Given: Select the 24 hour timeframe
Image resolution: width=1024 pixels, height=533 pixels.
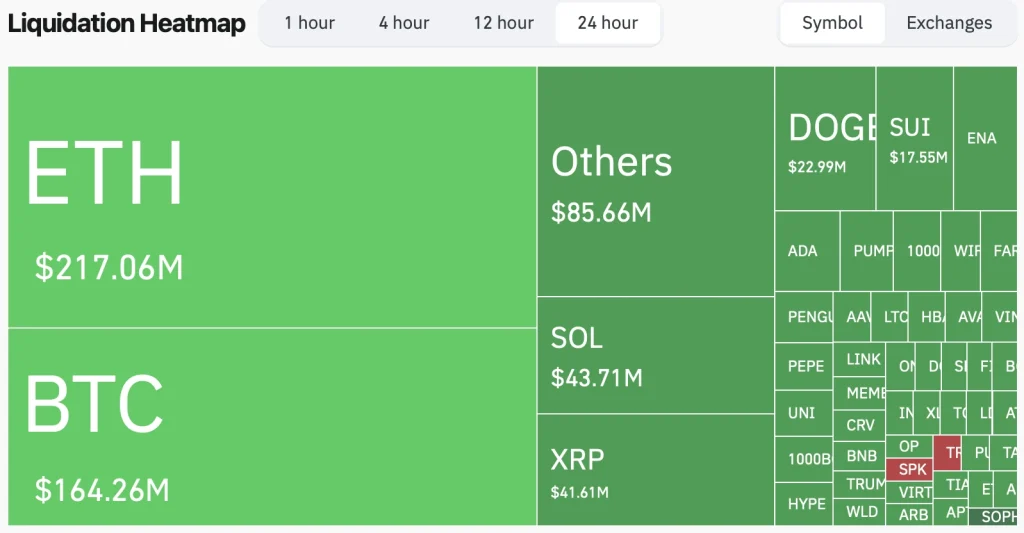Looking at the screenshot, I should 607,23.
